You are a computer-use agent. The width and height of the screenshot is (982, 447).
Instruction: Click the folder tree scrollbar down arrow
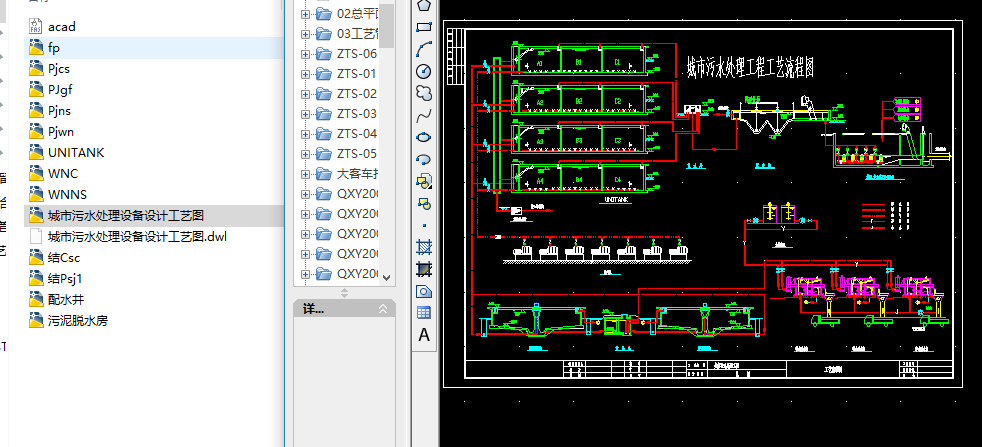(387, 276)
